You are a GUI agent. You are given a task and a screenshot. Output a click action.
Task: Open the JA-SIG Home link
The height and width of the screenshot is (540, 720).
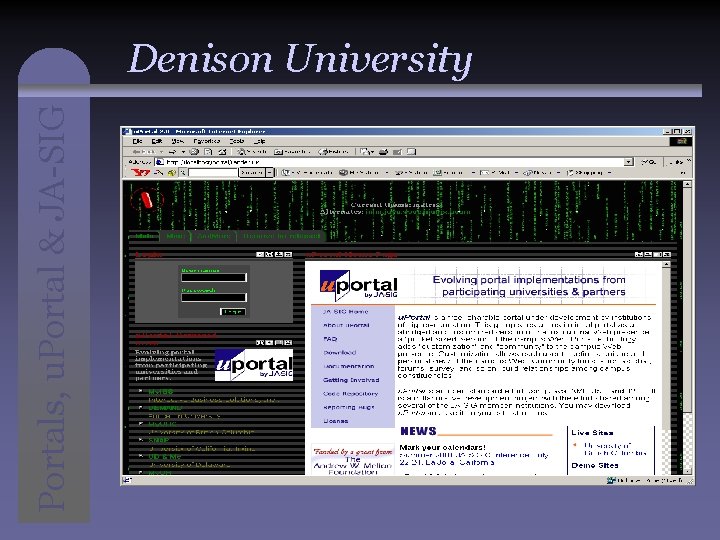[x=345, y=311]
